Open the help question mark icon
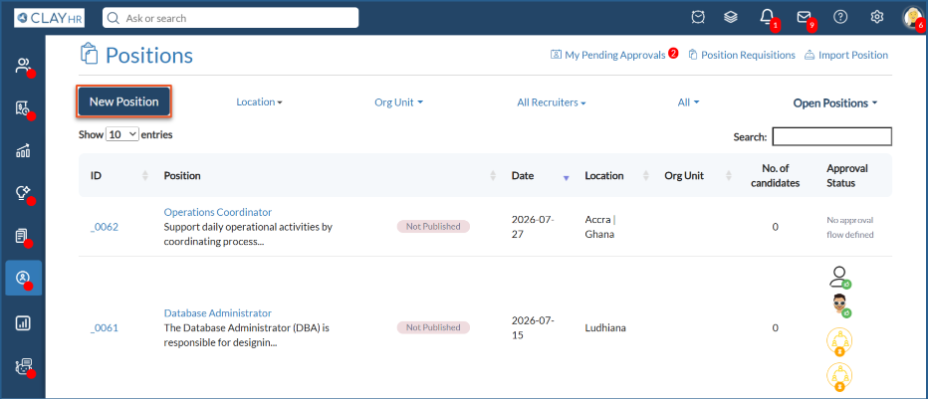The height and width of the screenshot is (399, 928). pyautogui.click(x=840, y=17)
